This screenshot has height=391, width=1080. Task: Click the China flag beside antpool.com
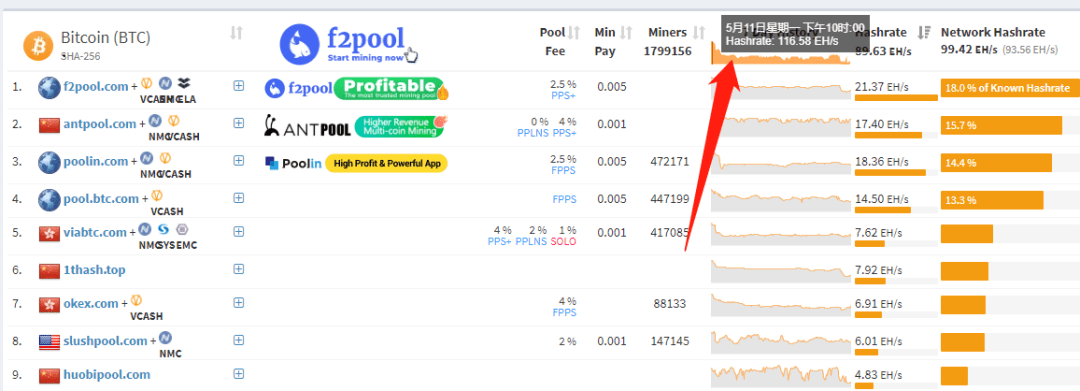click(x=50, y=125)
